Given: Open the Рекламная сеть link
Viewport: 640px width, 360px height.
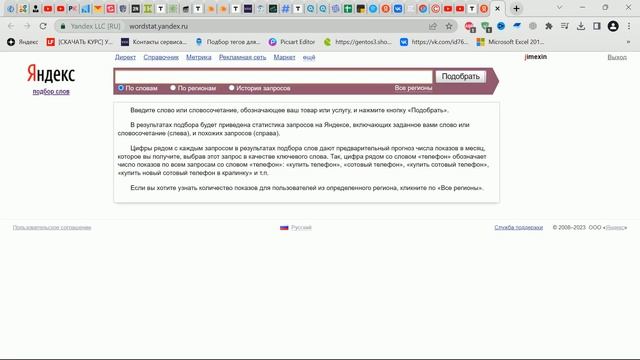Looking at the screenshot, I should (x=242, y=57).
